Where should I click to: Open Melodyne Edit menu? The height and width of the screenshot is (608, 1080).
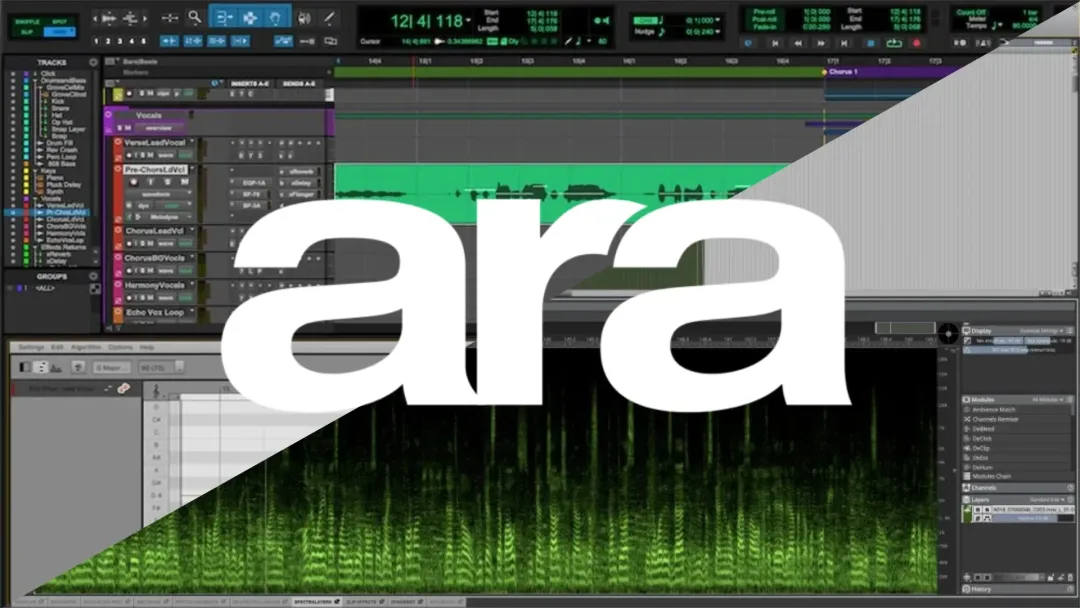click(57, 348)
